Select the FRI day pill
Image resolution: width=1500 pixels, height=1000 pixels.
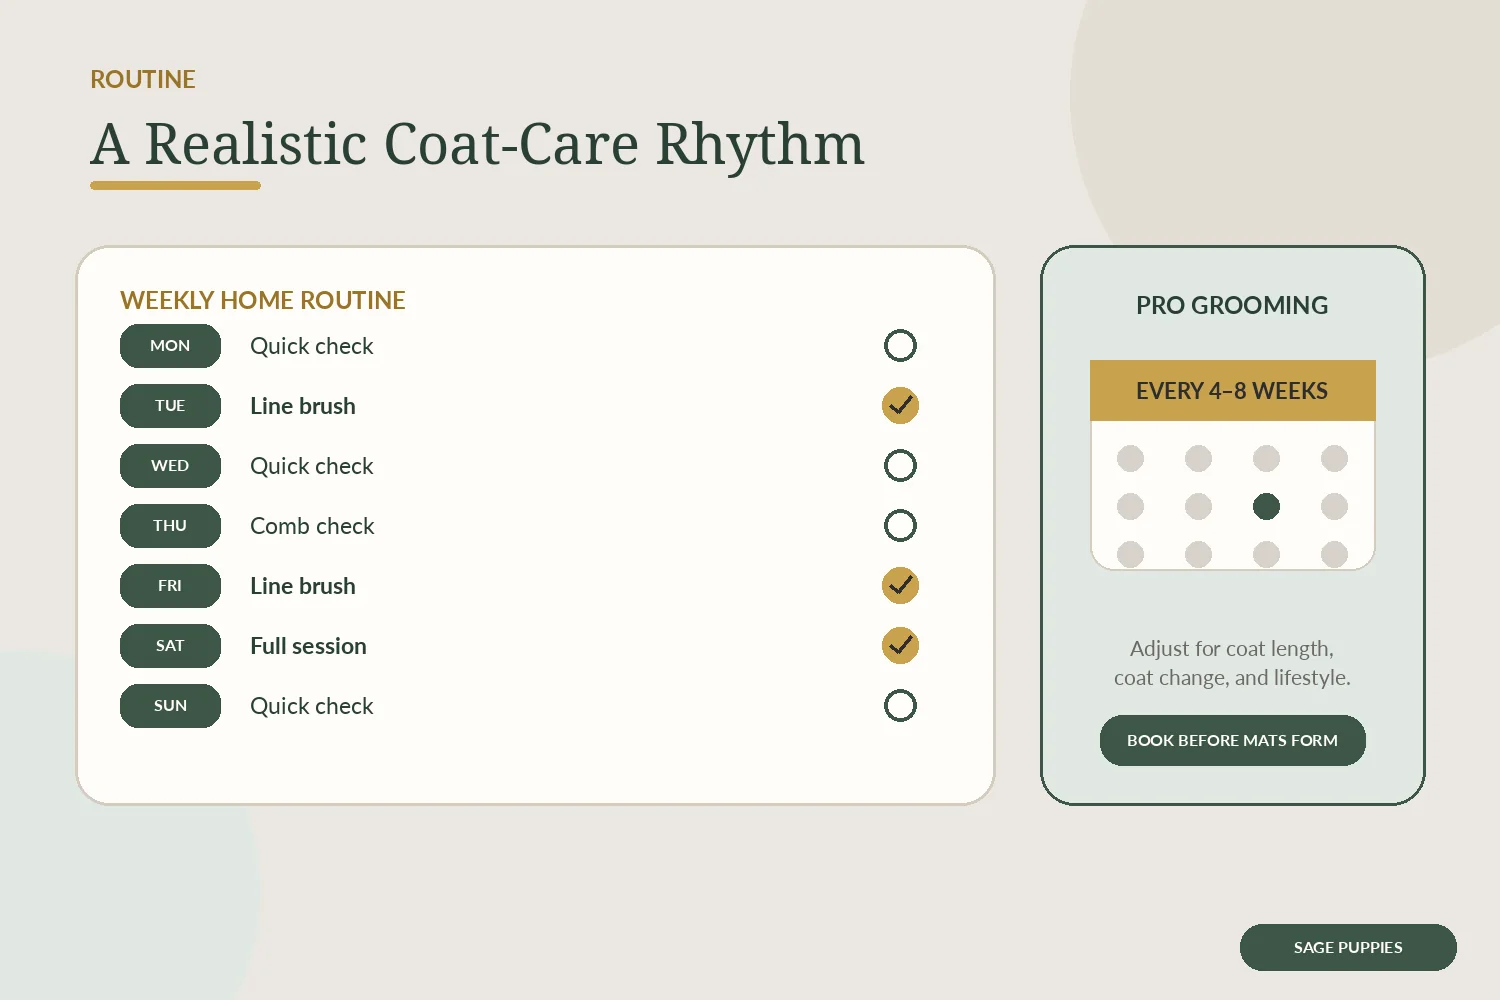(170, 586)
